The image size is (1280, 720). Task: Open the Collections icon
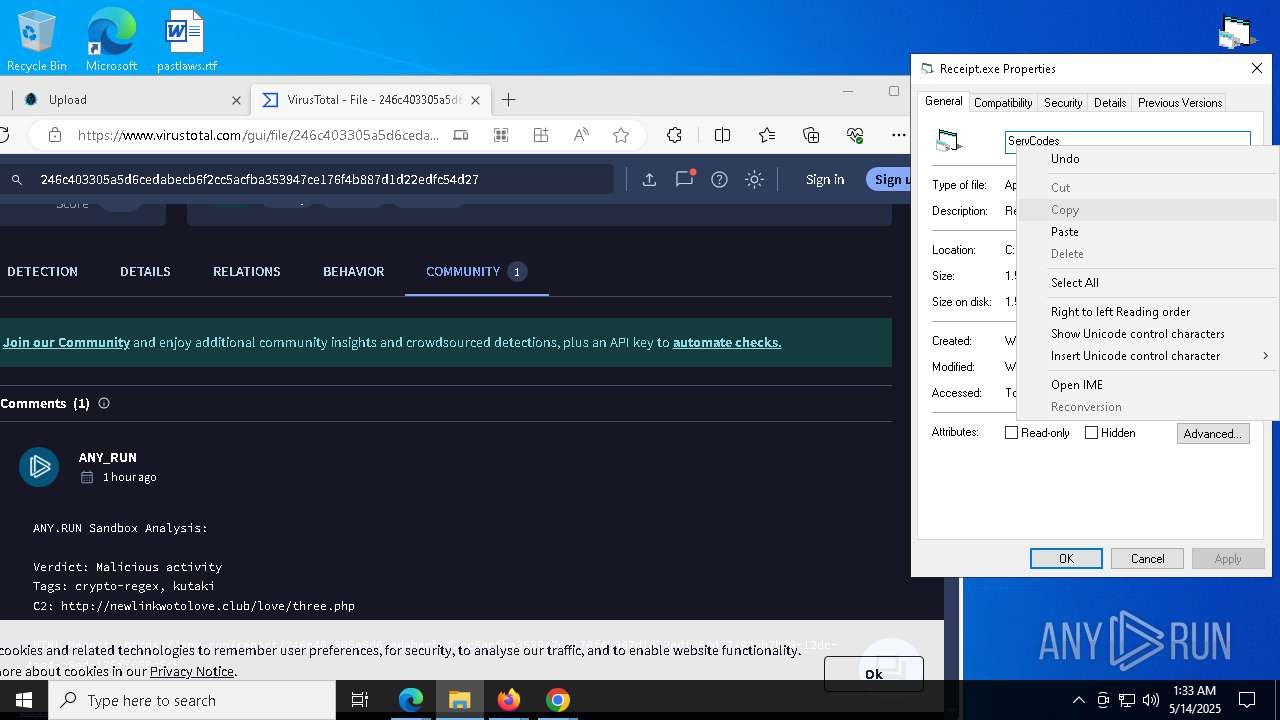coord(811,135)
